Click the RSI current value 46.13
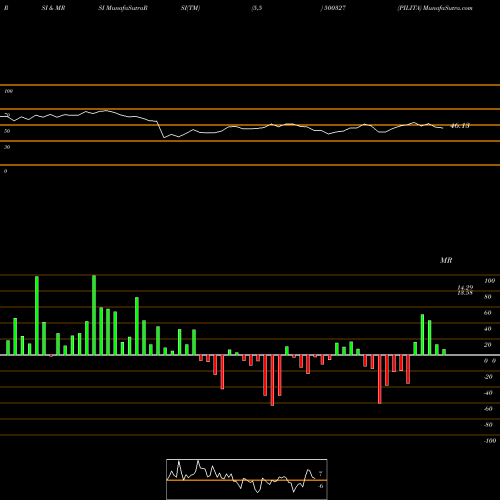500x500 pixels. point(460,126)
